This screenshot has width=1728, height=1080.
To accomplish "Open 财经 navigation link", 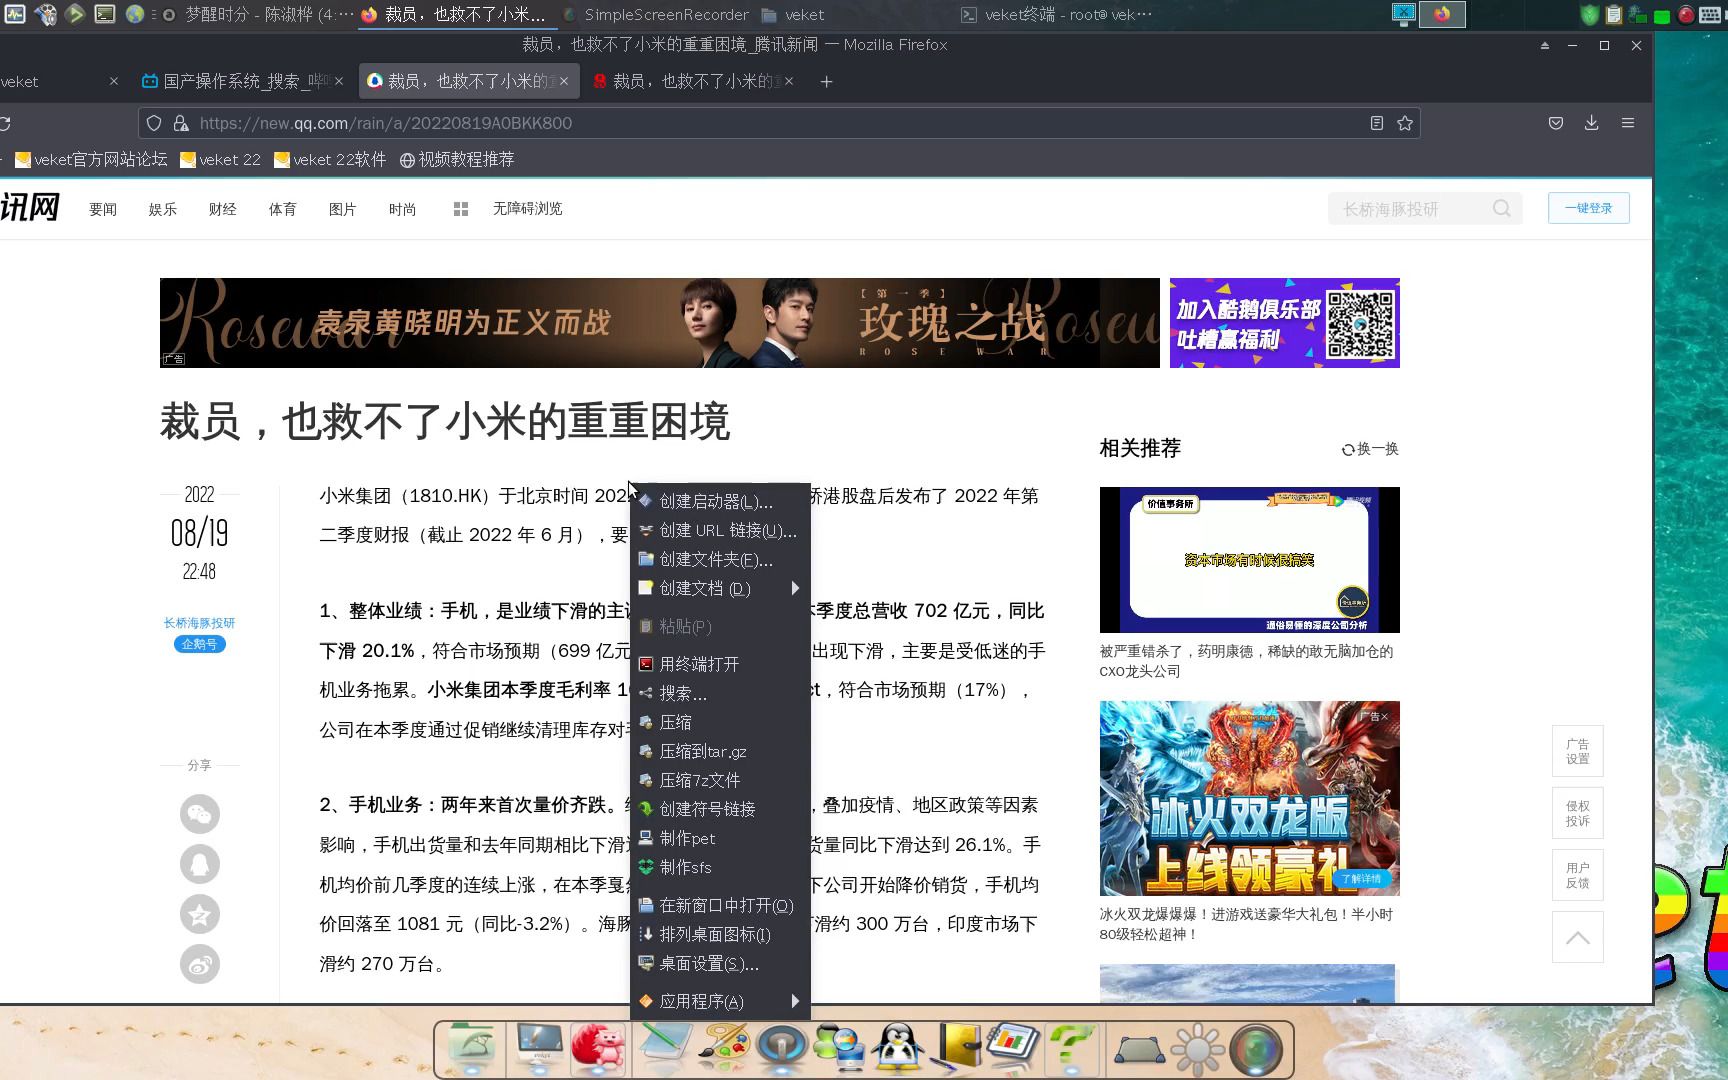I will (223, 209).
